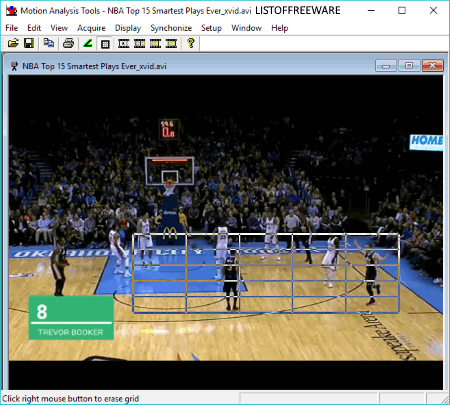
Task: Minimize the inner video document window
Action: coord(386,66)
